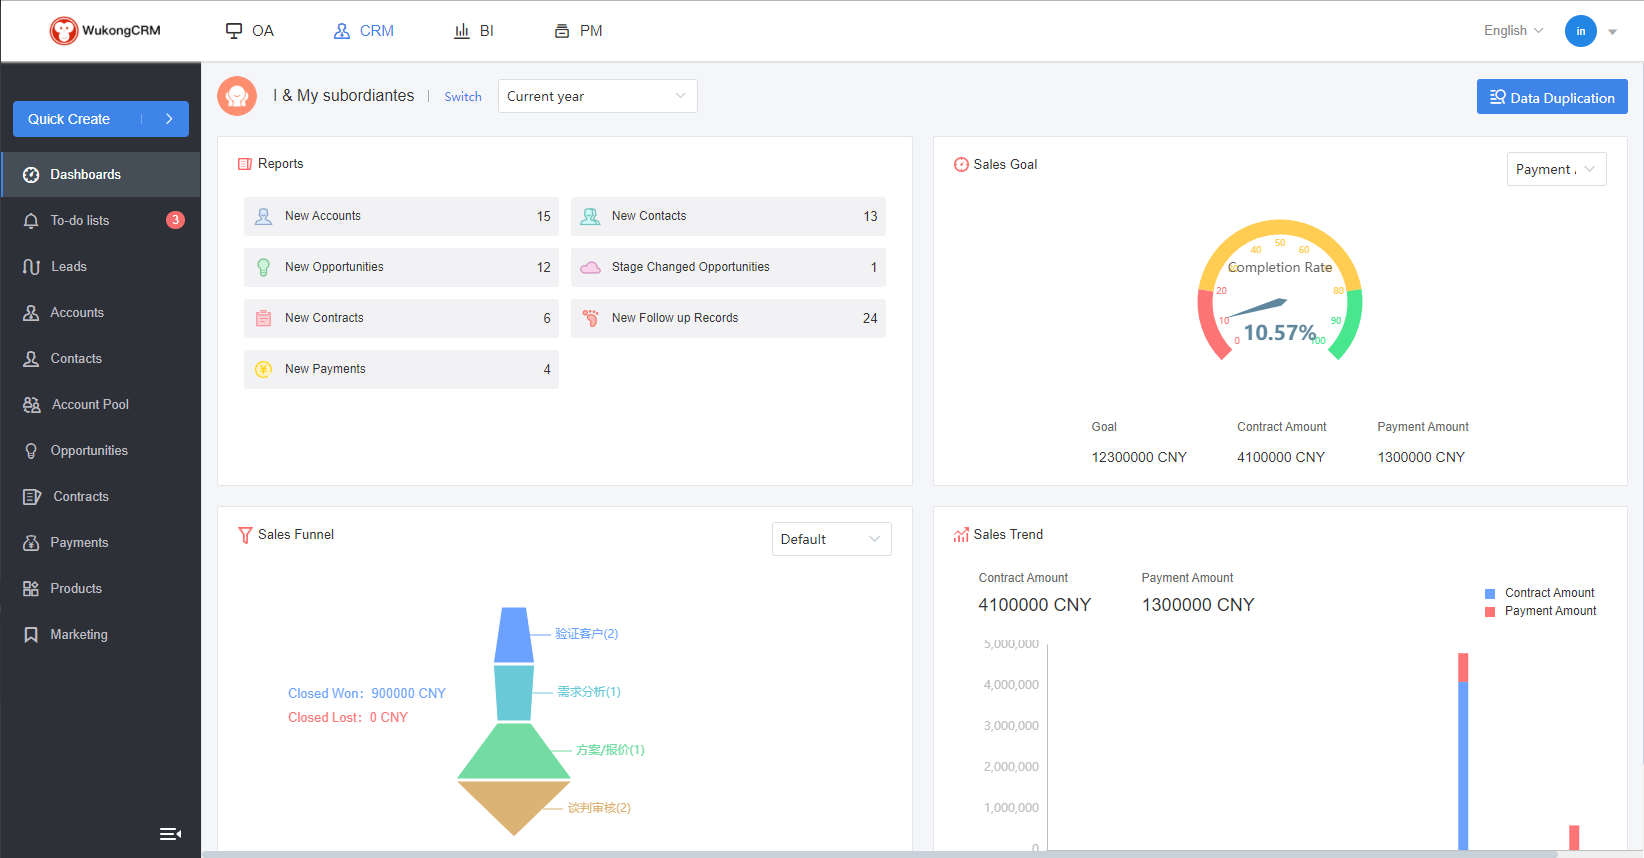1644x858 pixels.
Task: Click the OA monitor icon
Action: [x=234, y=31]
